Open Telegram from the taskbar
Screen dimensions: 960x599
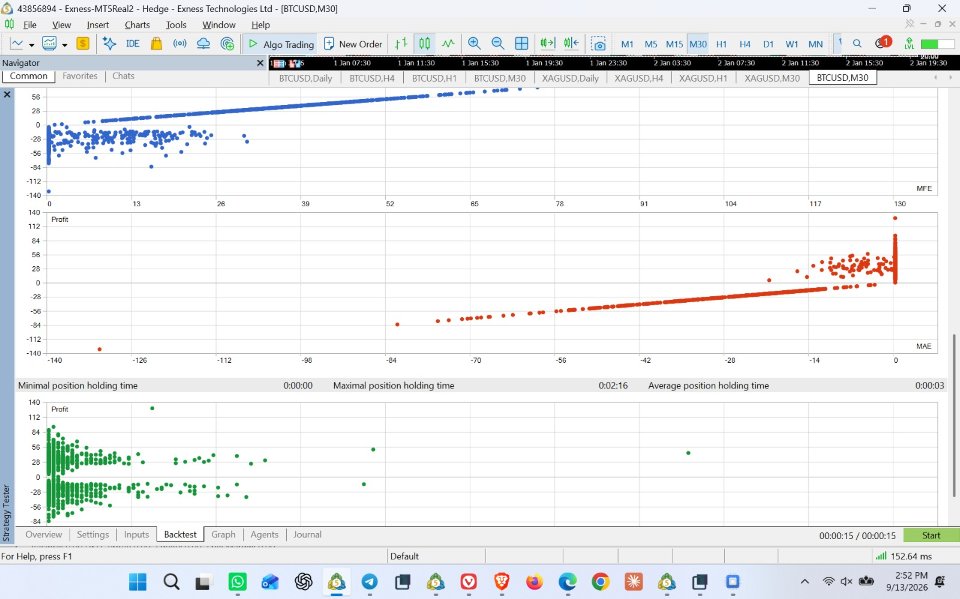(x=369, y=581)
